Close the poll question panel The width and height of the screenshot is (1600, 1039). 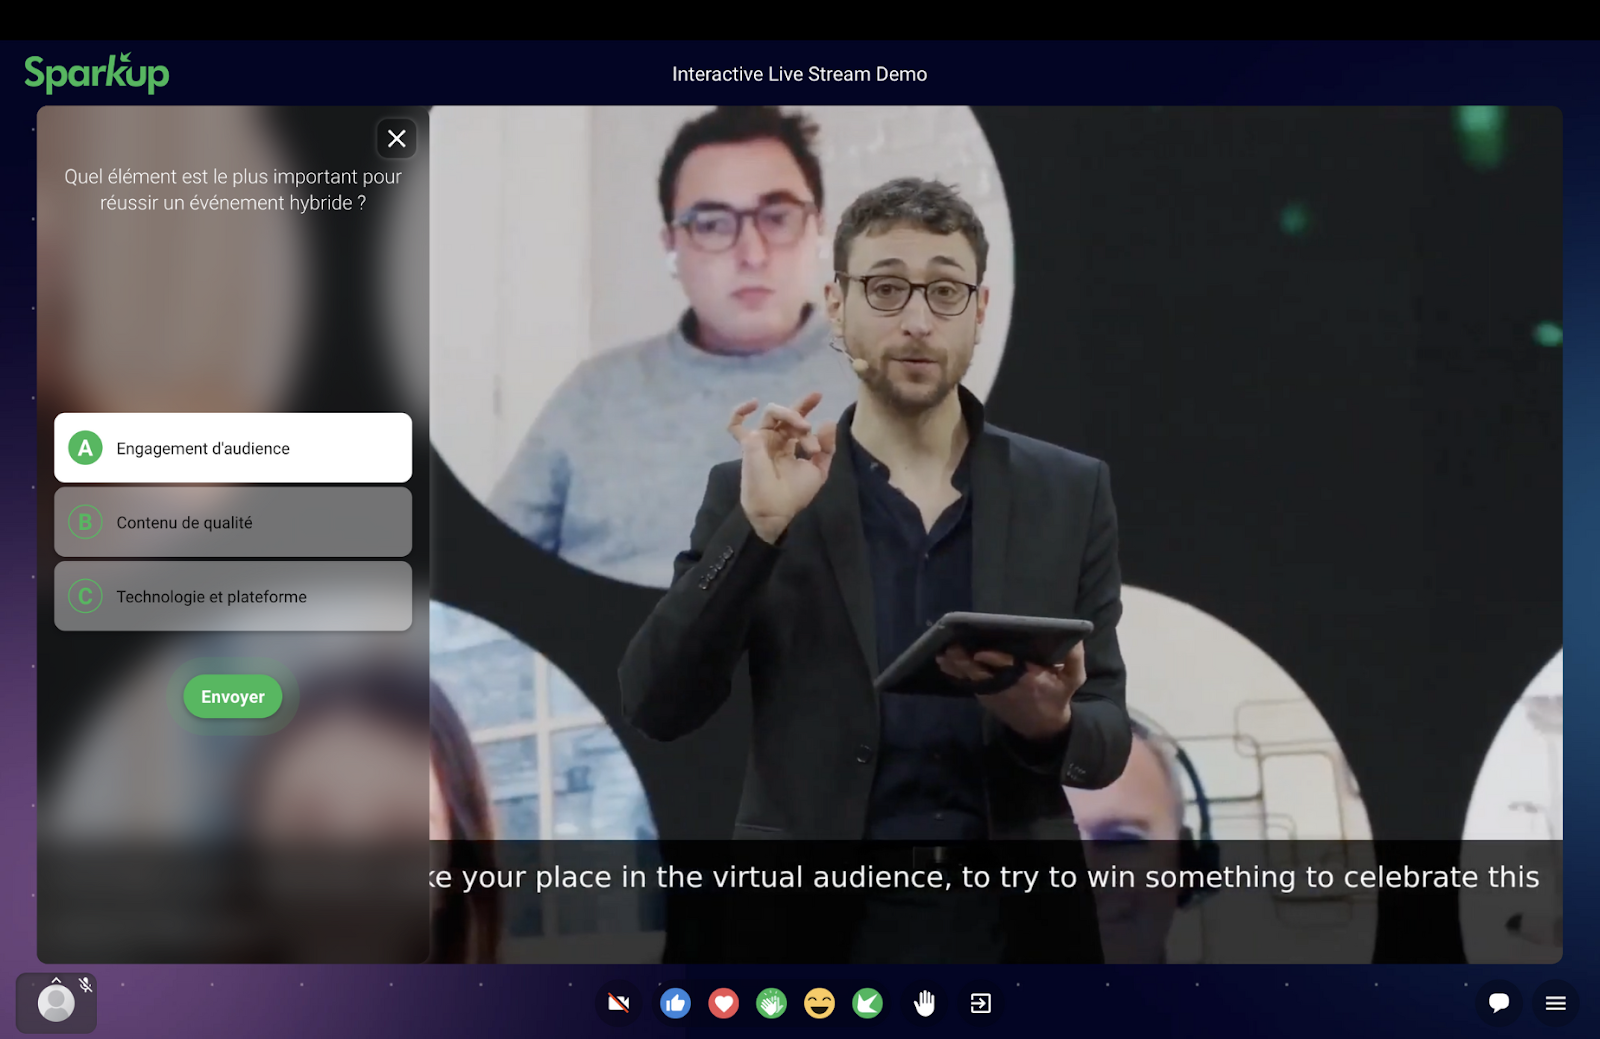pos(397,139)
